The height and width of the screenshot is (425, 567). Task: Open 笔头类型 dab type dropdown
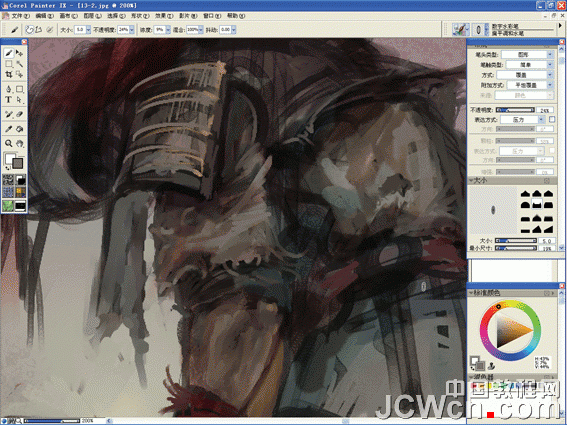(528, 55)
